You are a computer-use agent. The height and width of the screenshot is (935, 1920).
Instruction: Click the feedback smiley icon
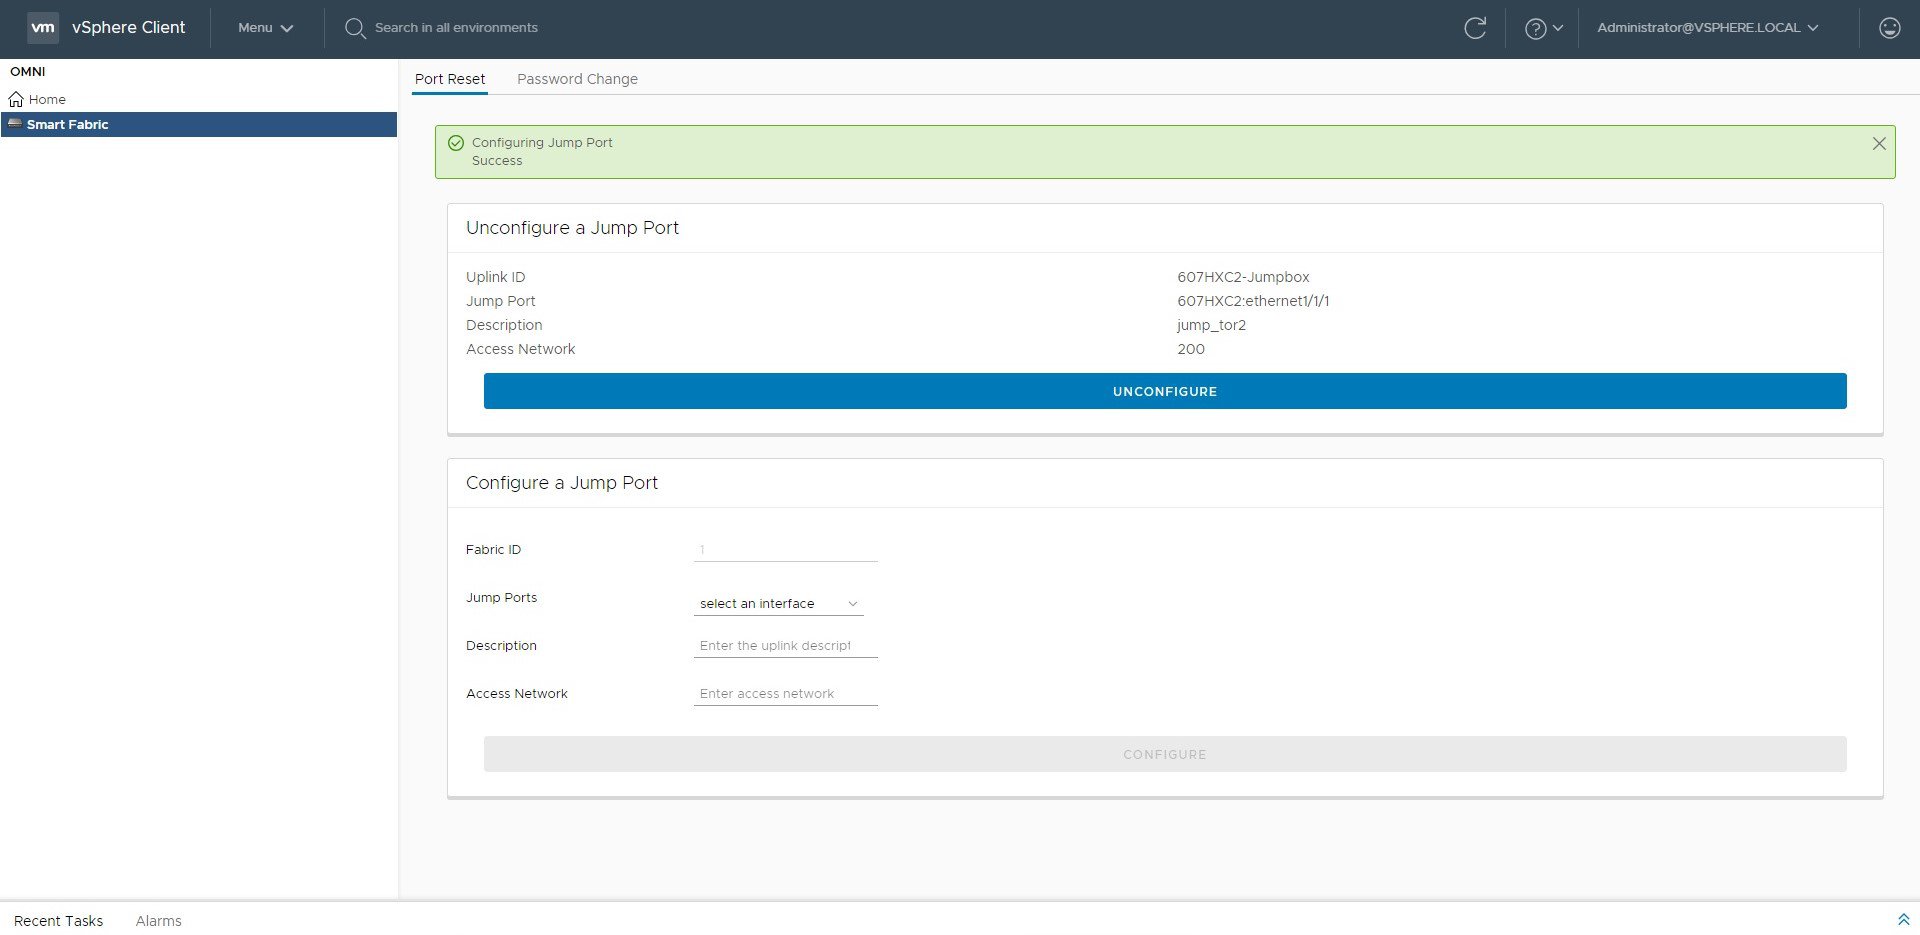[x=1890, y=28]
